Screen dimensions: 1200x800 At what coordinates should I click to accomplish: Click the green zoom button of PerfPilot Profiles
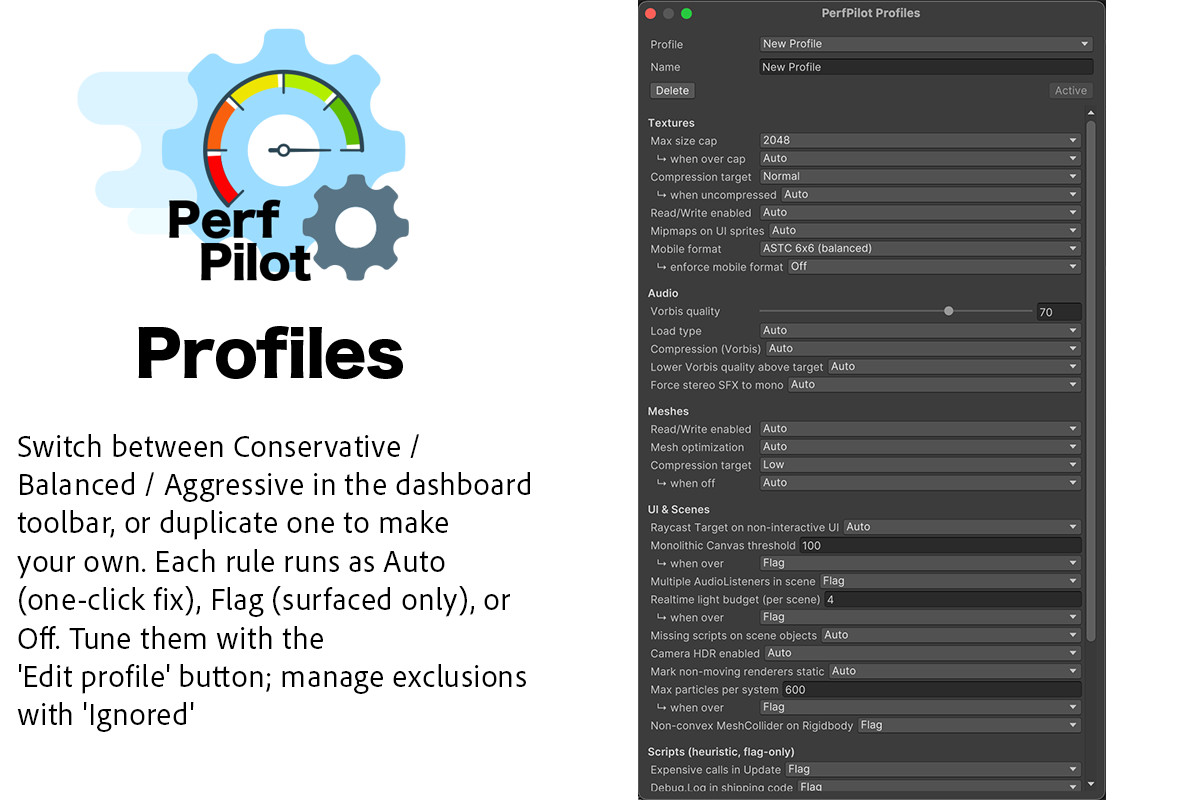point(686,13)
